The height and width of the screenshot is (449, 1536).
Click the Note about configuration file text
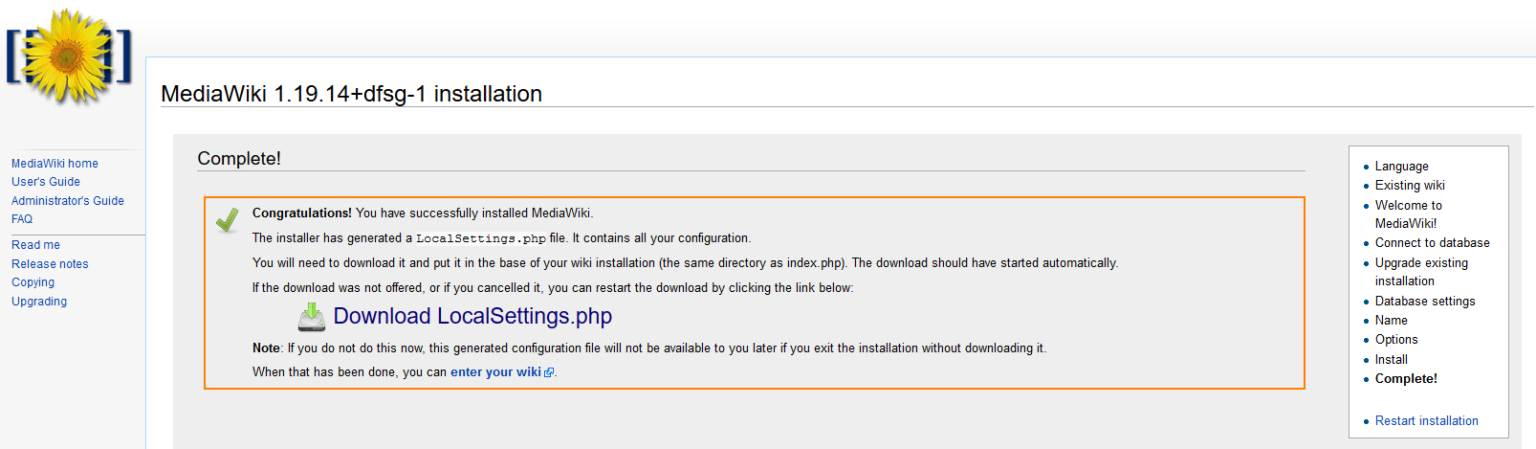click(649, 348)
